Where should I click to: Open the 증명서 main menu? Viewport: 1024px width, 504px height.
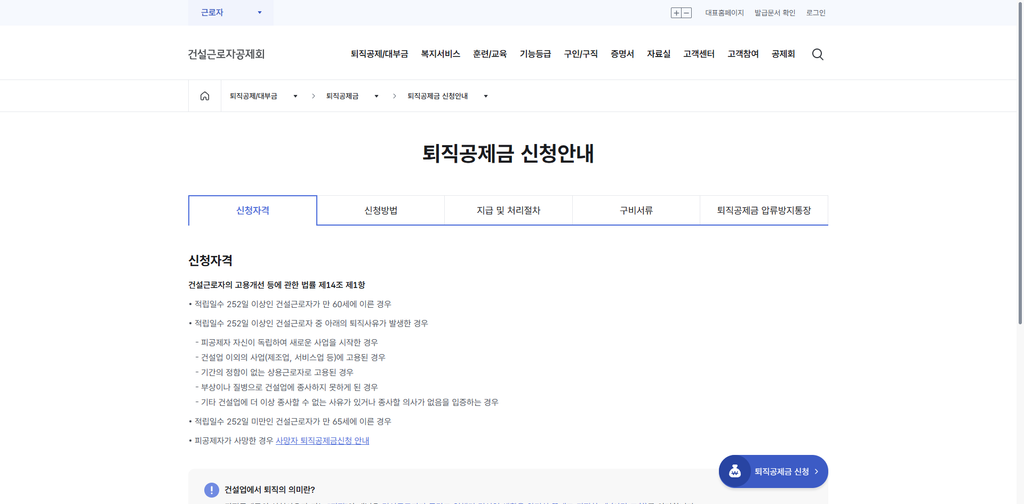tap(622, 54)
